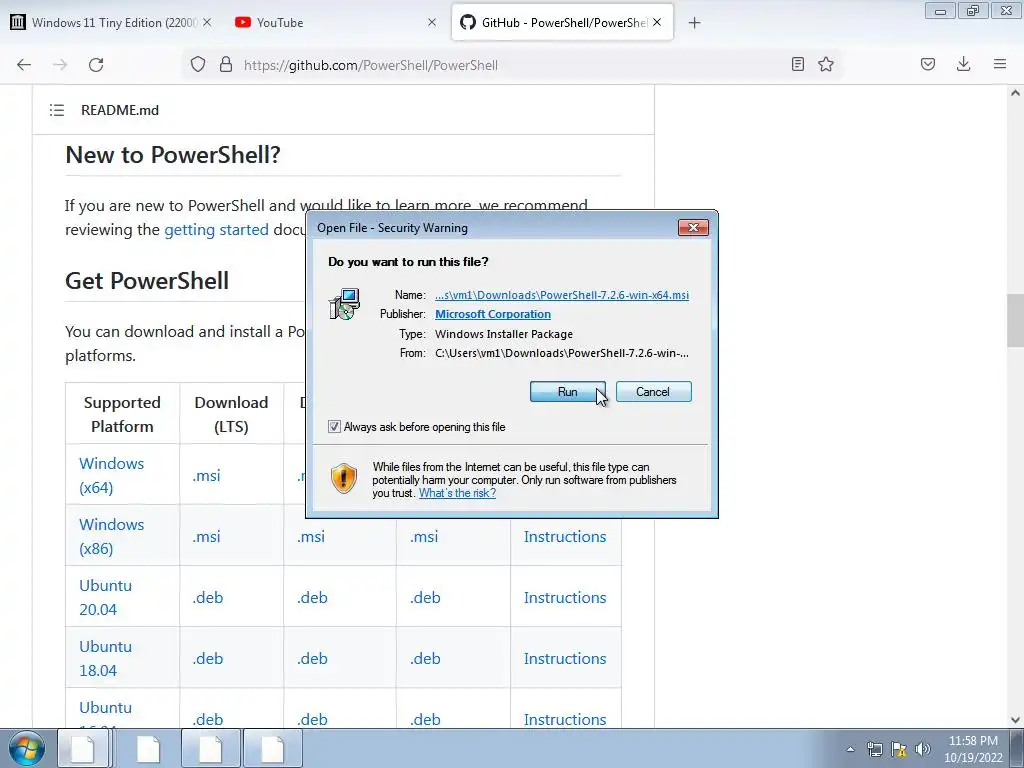The height and width of the screenshot is (768, 1024).
Task: Click the page scrollbar up arrow
Action: [1015, 93]
